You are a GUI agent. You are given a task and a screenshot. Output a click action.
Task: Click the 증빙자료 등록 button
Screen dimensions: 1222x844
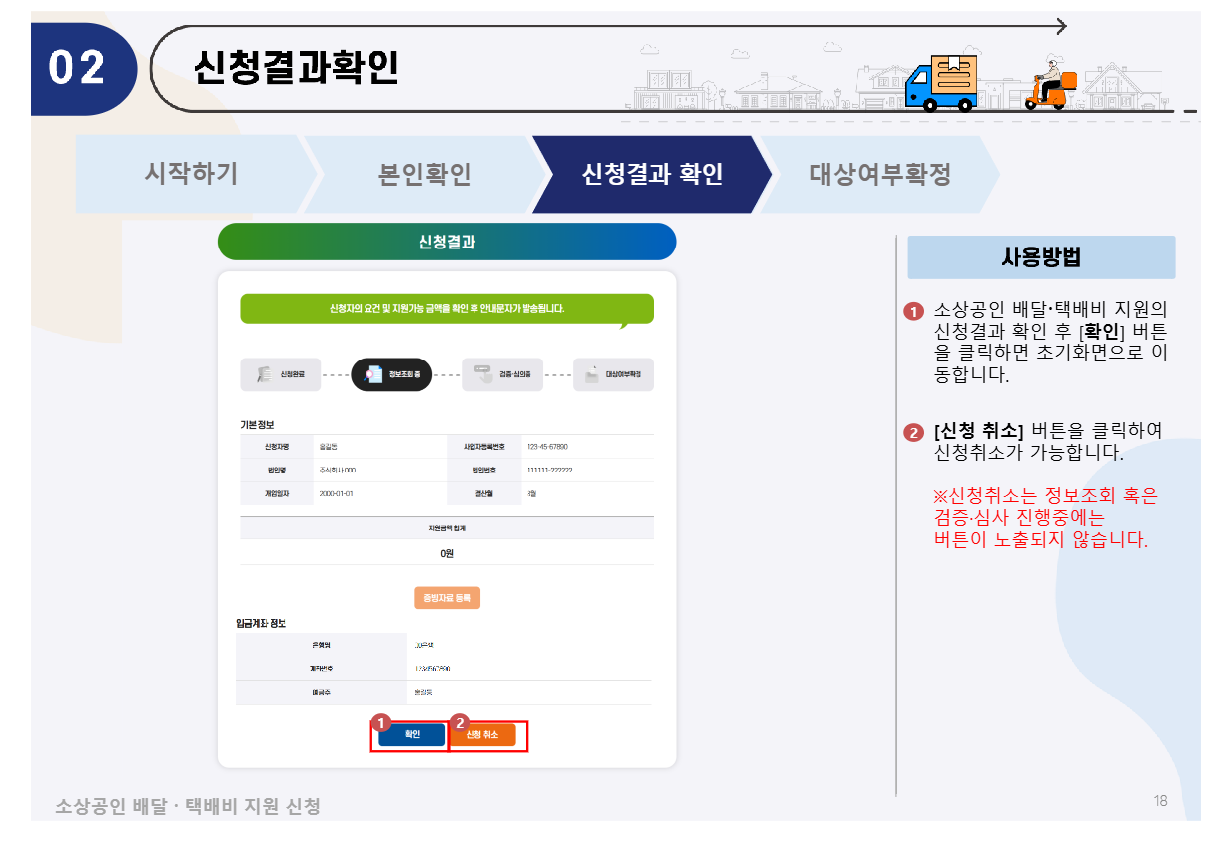point(447,598)
